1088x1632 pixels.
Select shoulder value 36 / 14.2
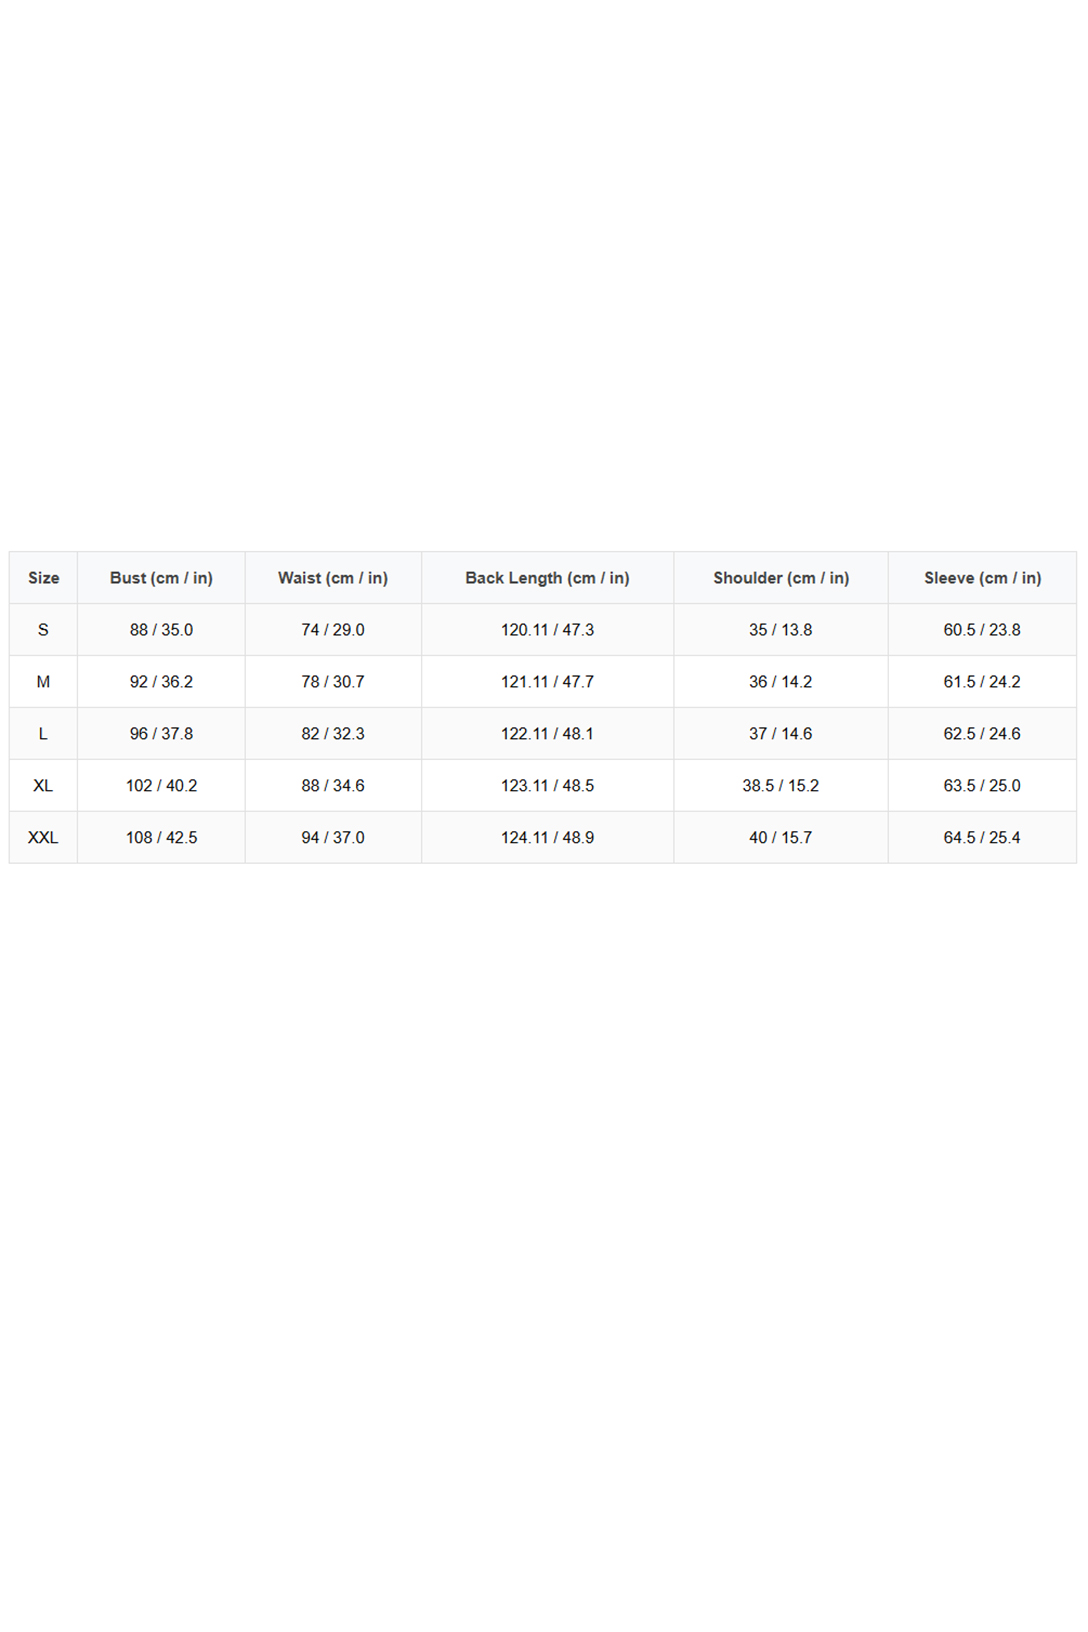[781, 682]
